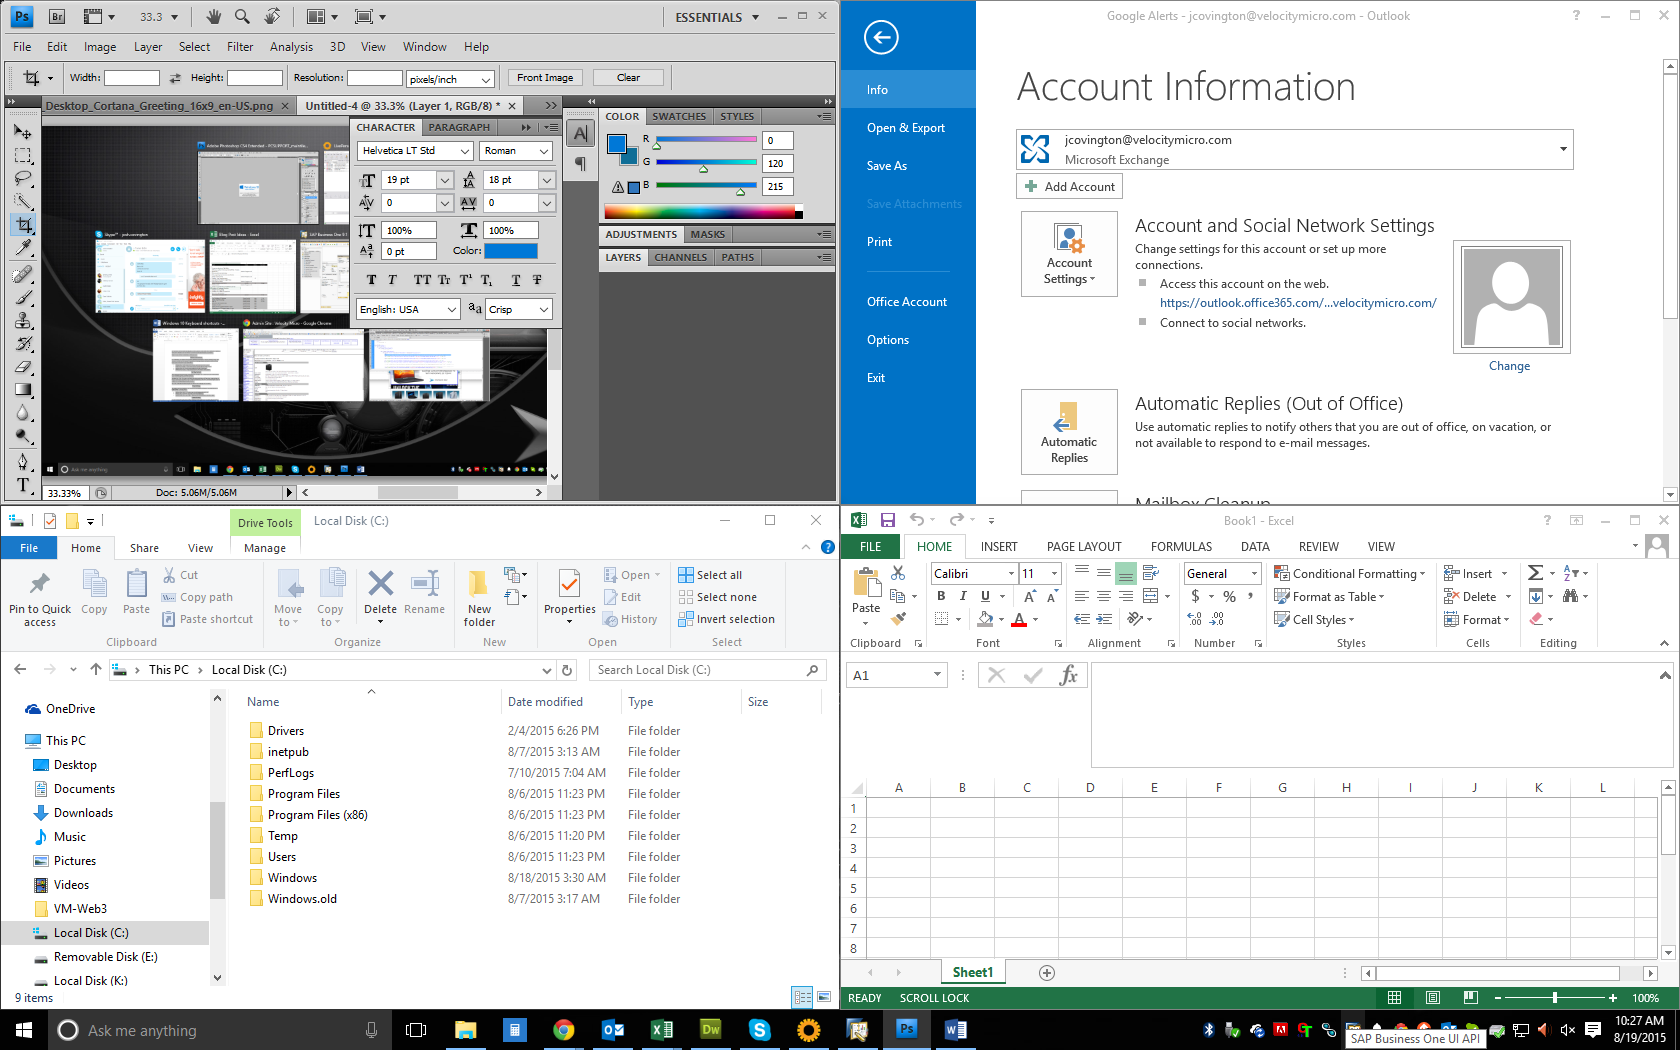Toggle Strikethrough in Character panel
Screen dimensions: 1680x1050
coord(537,280)
